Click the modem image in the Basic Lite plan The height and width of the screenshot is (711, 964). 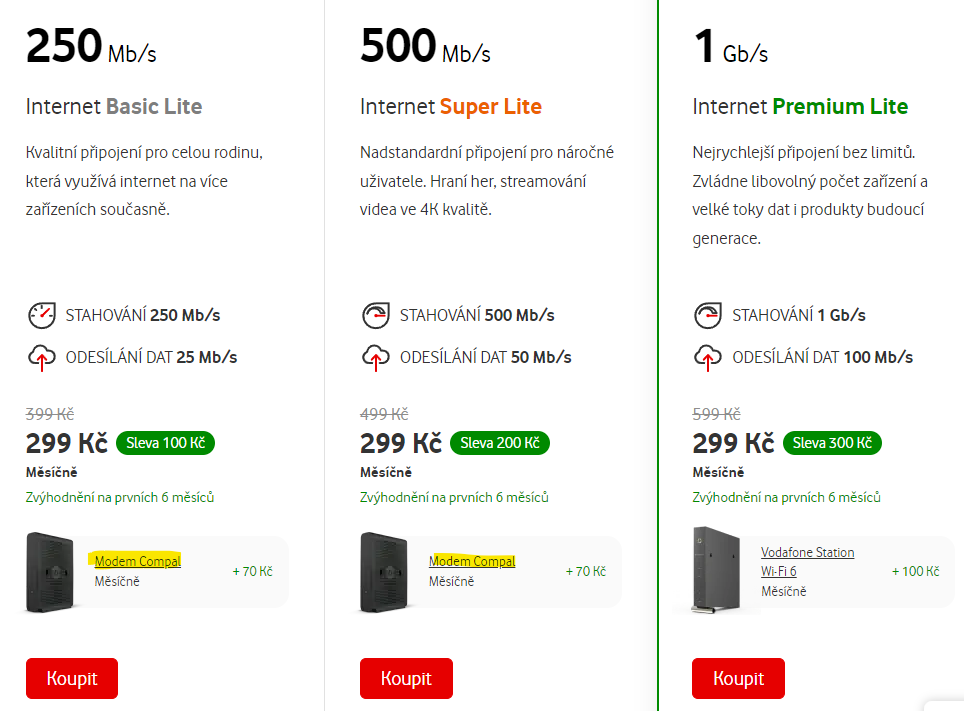click(x=50, y=573)
